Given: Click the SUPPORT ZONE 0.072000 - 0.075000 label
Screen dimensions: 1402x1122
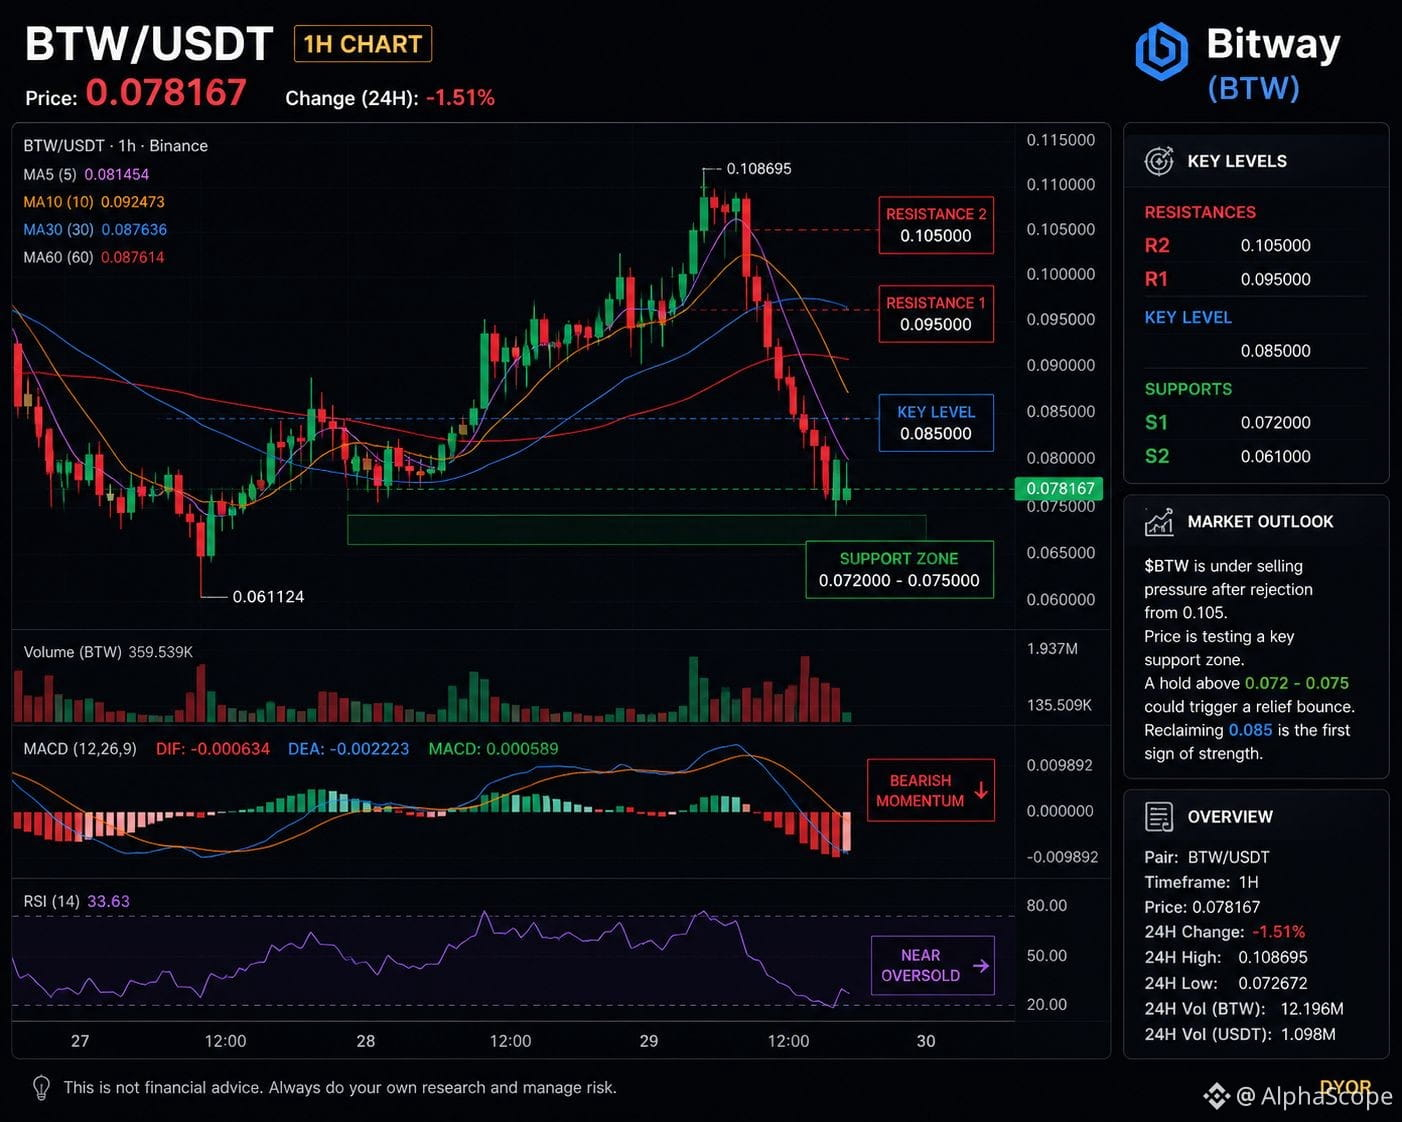Looking at the screenshot, I should coord(899,570).
